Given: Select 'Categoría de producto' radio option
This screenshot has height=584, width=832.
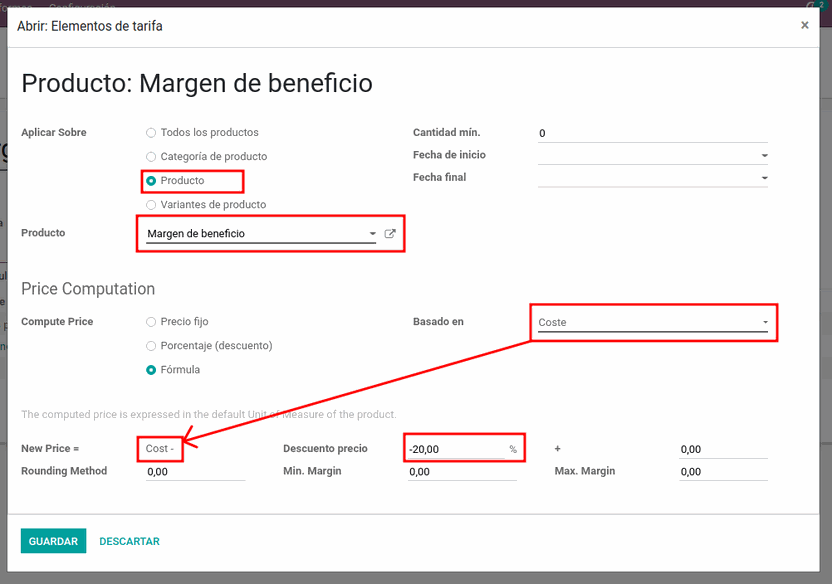Looking at the screenshot, I should point(151,157).
